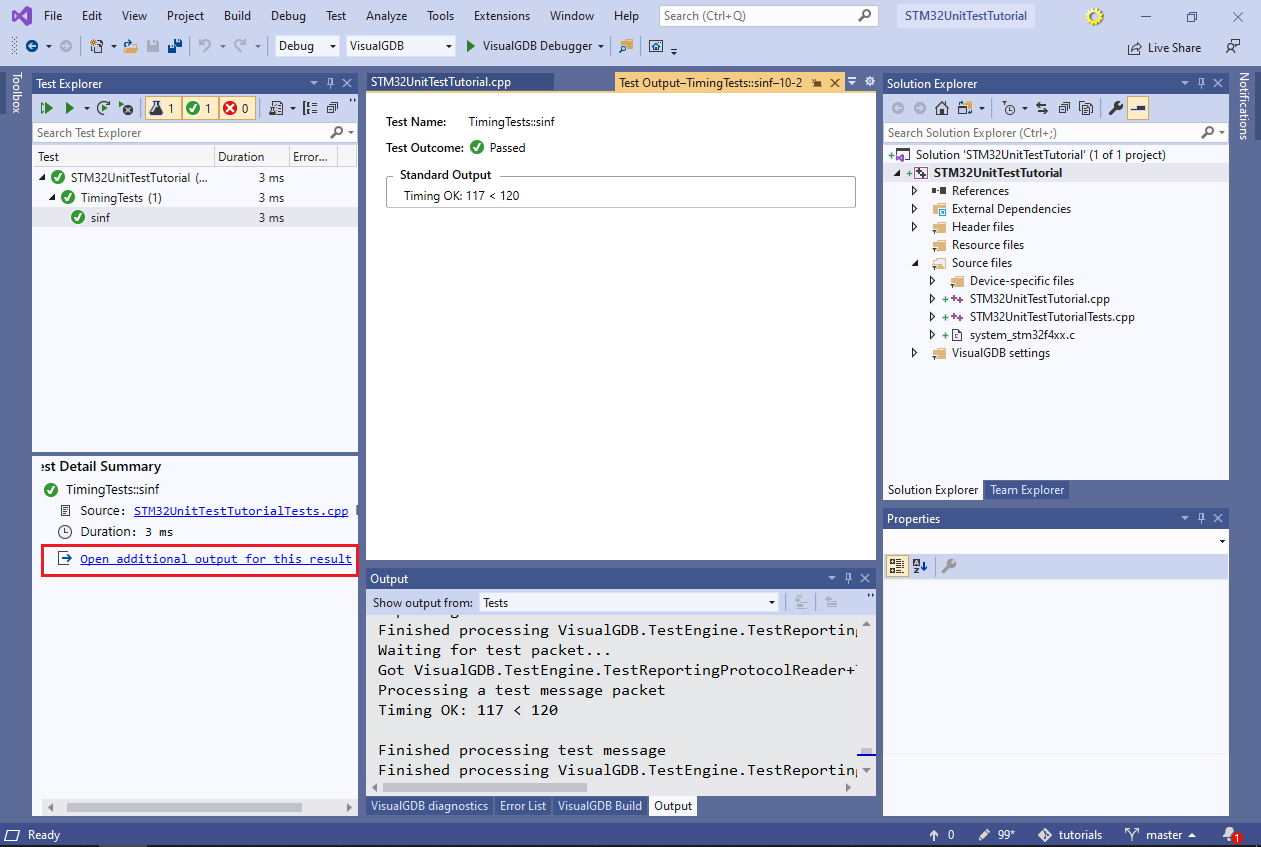Open the VisualGDB diagnostics tab
This screenshot has width=1261, height=847.
(430, 806)
